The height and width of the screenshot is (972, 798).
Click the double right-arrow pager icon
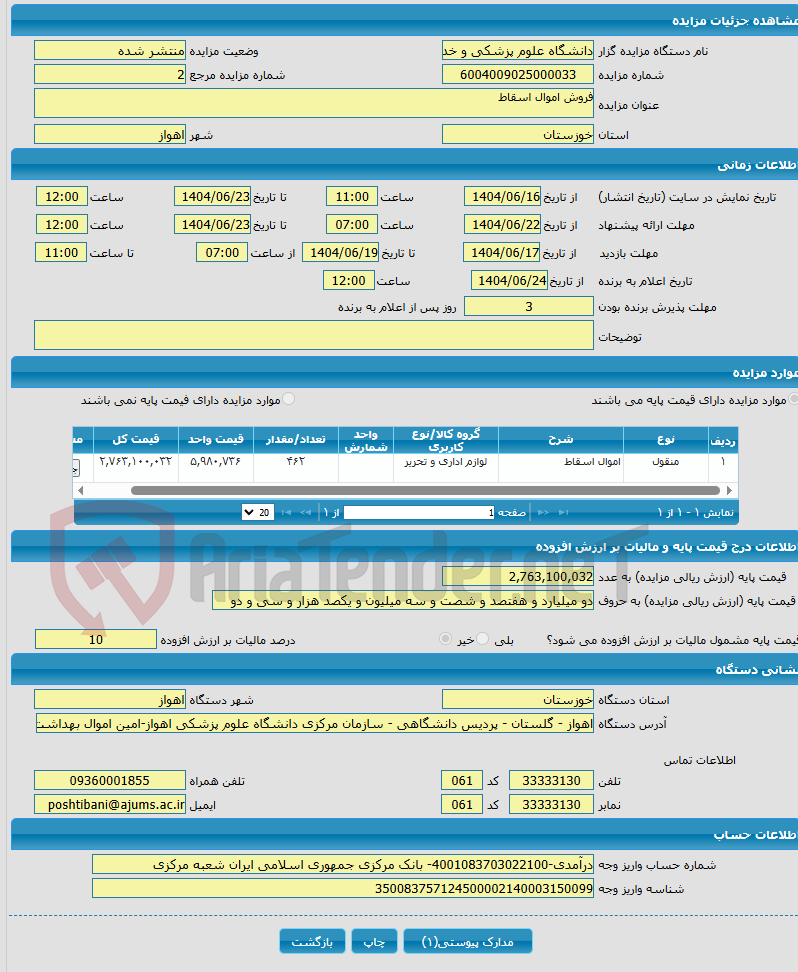point(543,513)
